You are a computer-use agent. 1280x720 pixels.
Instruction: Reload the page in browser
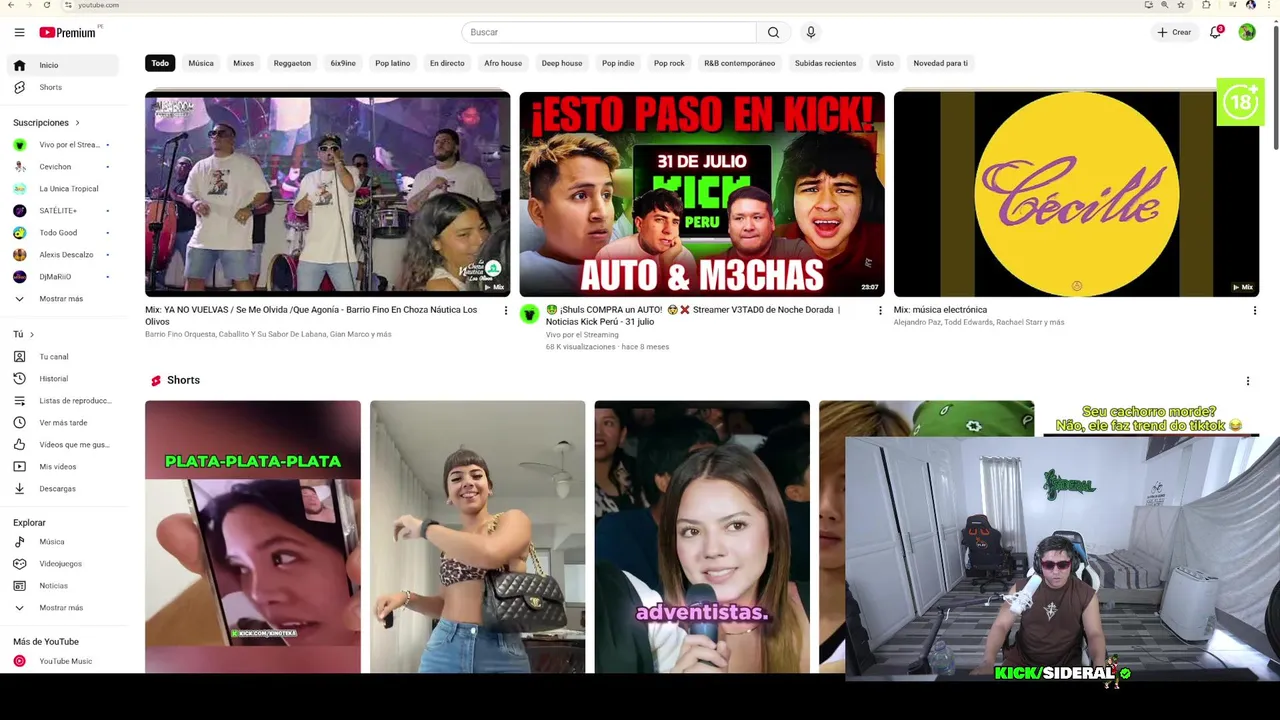pos(46,5)
